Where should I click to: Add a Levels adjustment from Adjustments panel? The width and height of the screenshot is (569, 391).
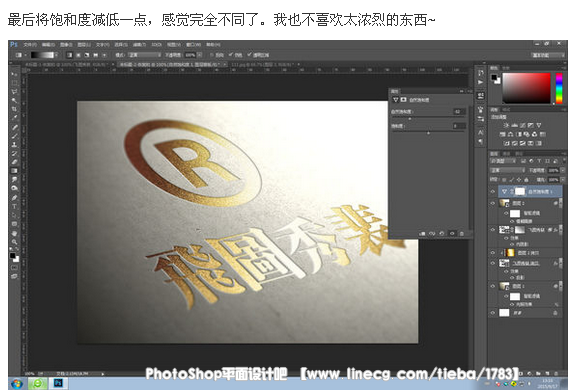[514, 125]
